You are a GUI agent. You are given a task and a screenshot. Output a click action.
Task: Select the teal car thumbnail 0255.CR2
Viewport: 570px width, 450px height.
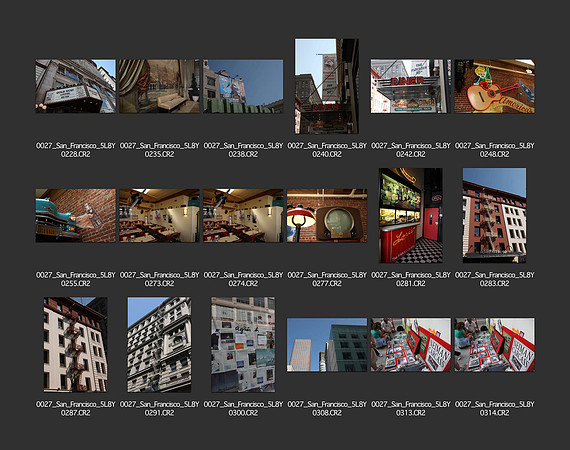[76, 216]
